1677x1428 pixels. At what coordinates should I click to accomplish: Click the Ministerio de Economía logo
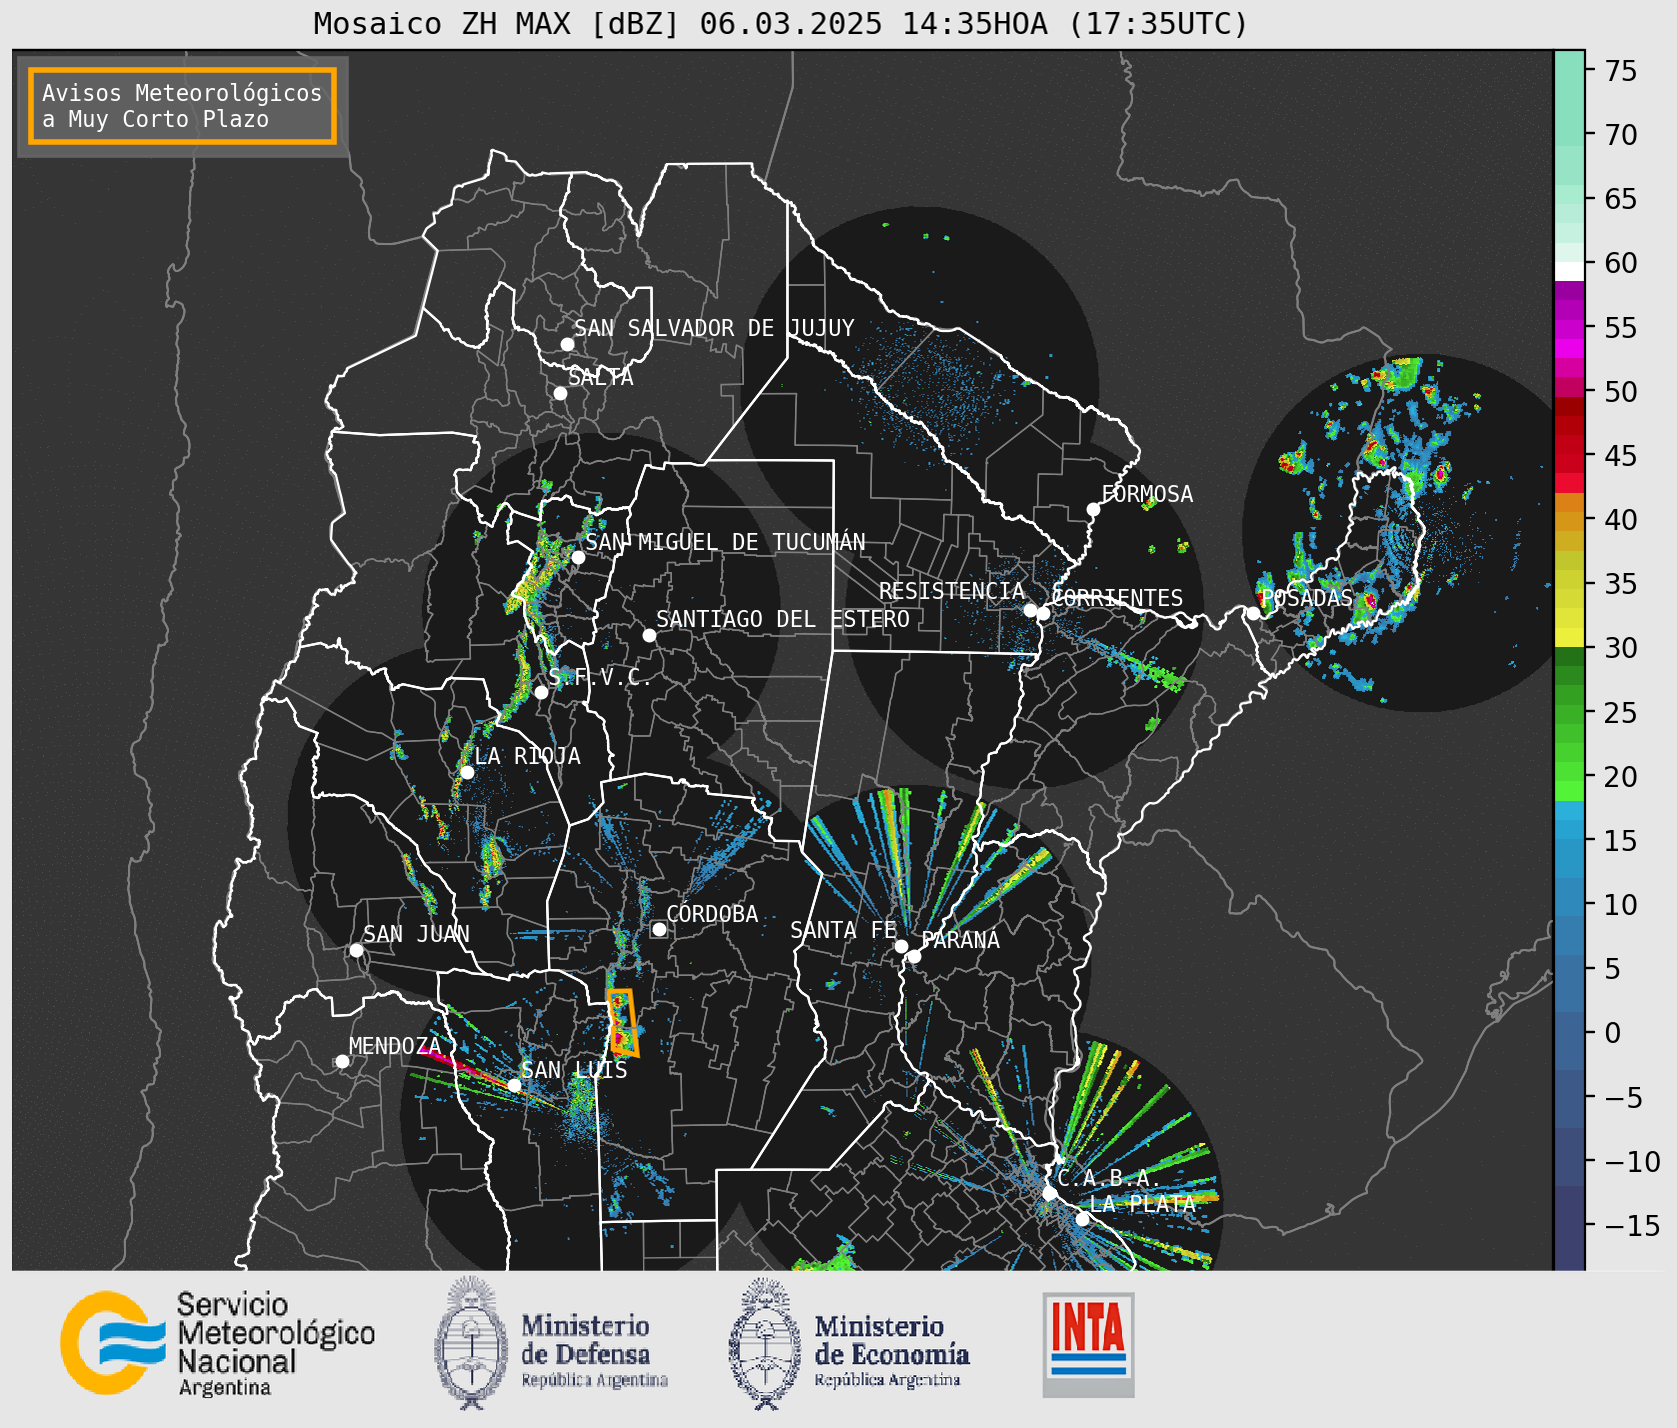click(x=849, y=1344)
